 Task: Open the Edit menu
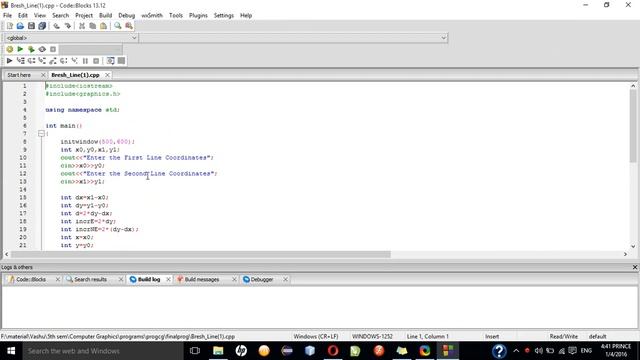click(x=22, y=15)
